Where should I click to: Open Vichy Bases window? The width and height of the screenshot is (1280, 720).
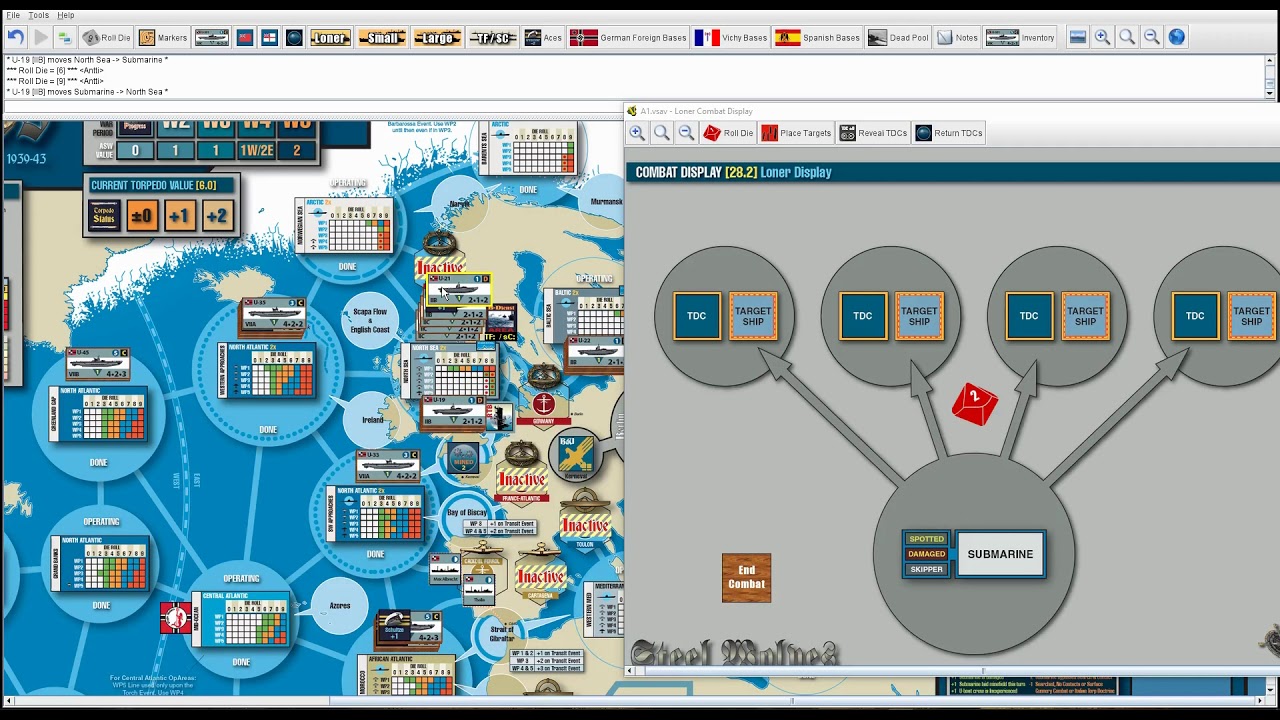click(732, 38)
